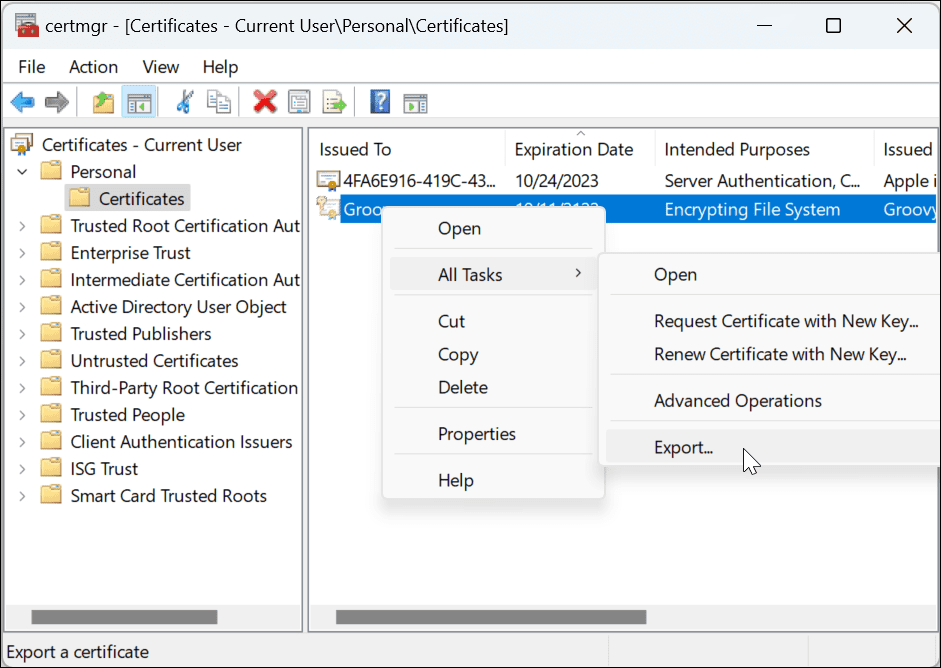The image size is (941, 668).
Task: Open the Action menu in menu bar
Action: (x=93, y=67)
